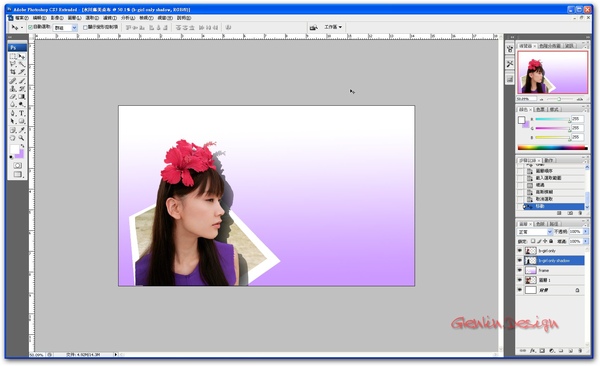Screen dimensions: 600x366
Task: Select the History Brush tool
Action: tap(22, 88)
